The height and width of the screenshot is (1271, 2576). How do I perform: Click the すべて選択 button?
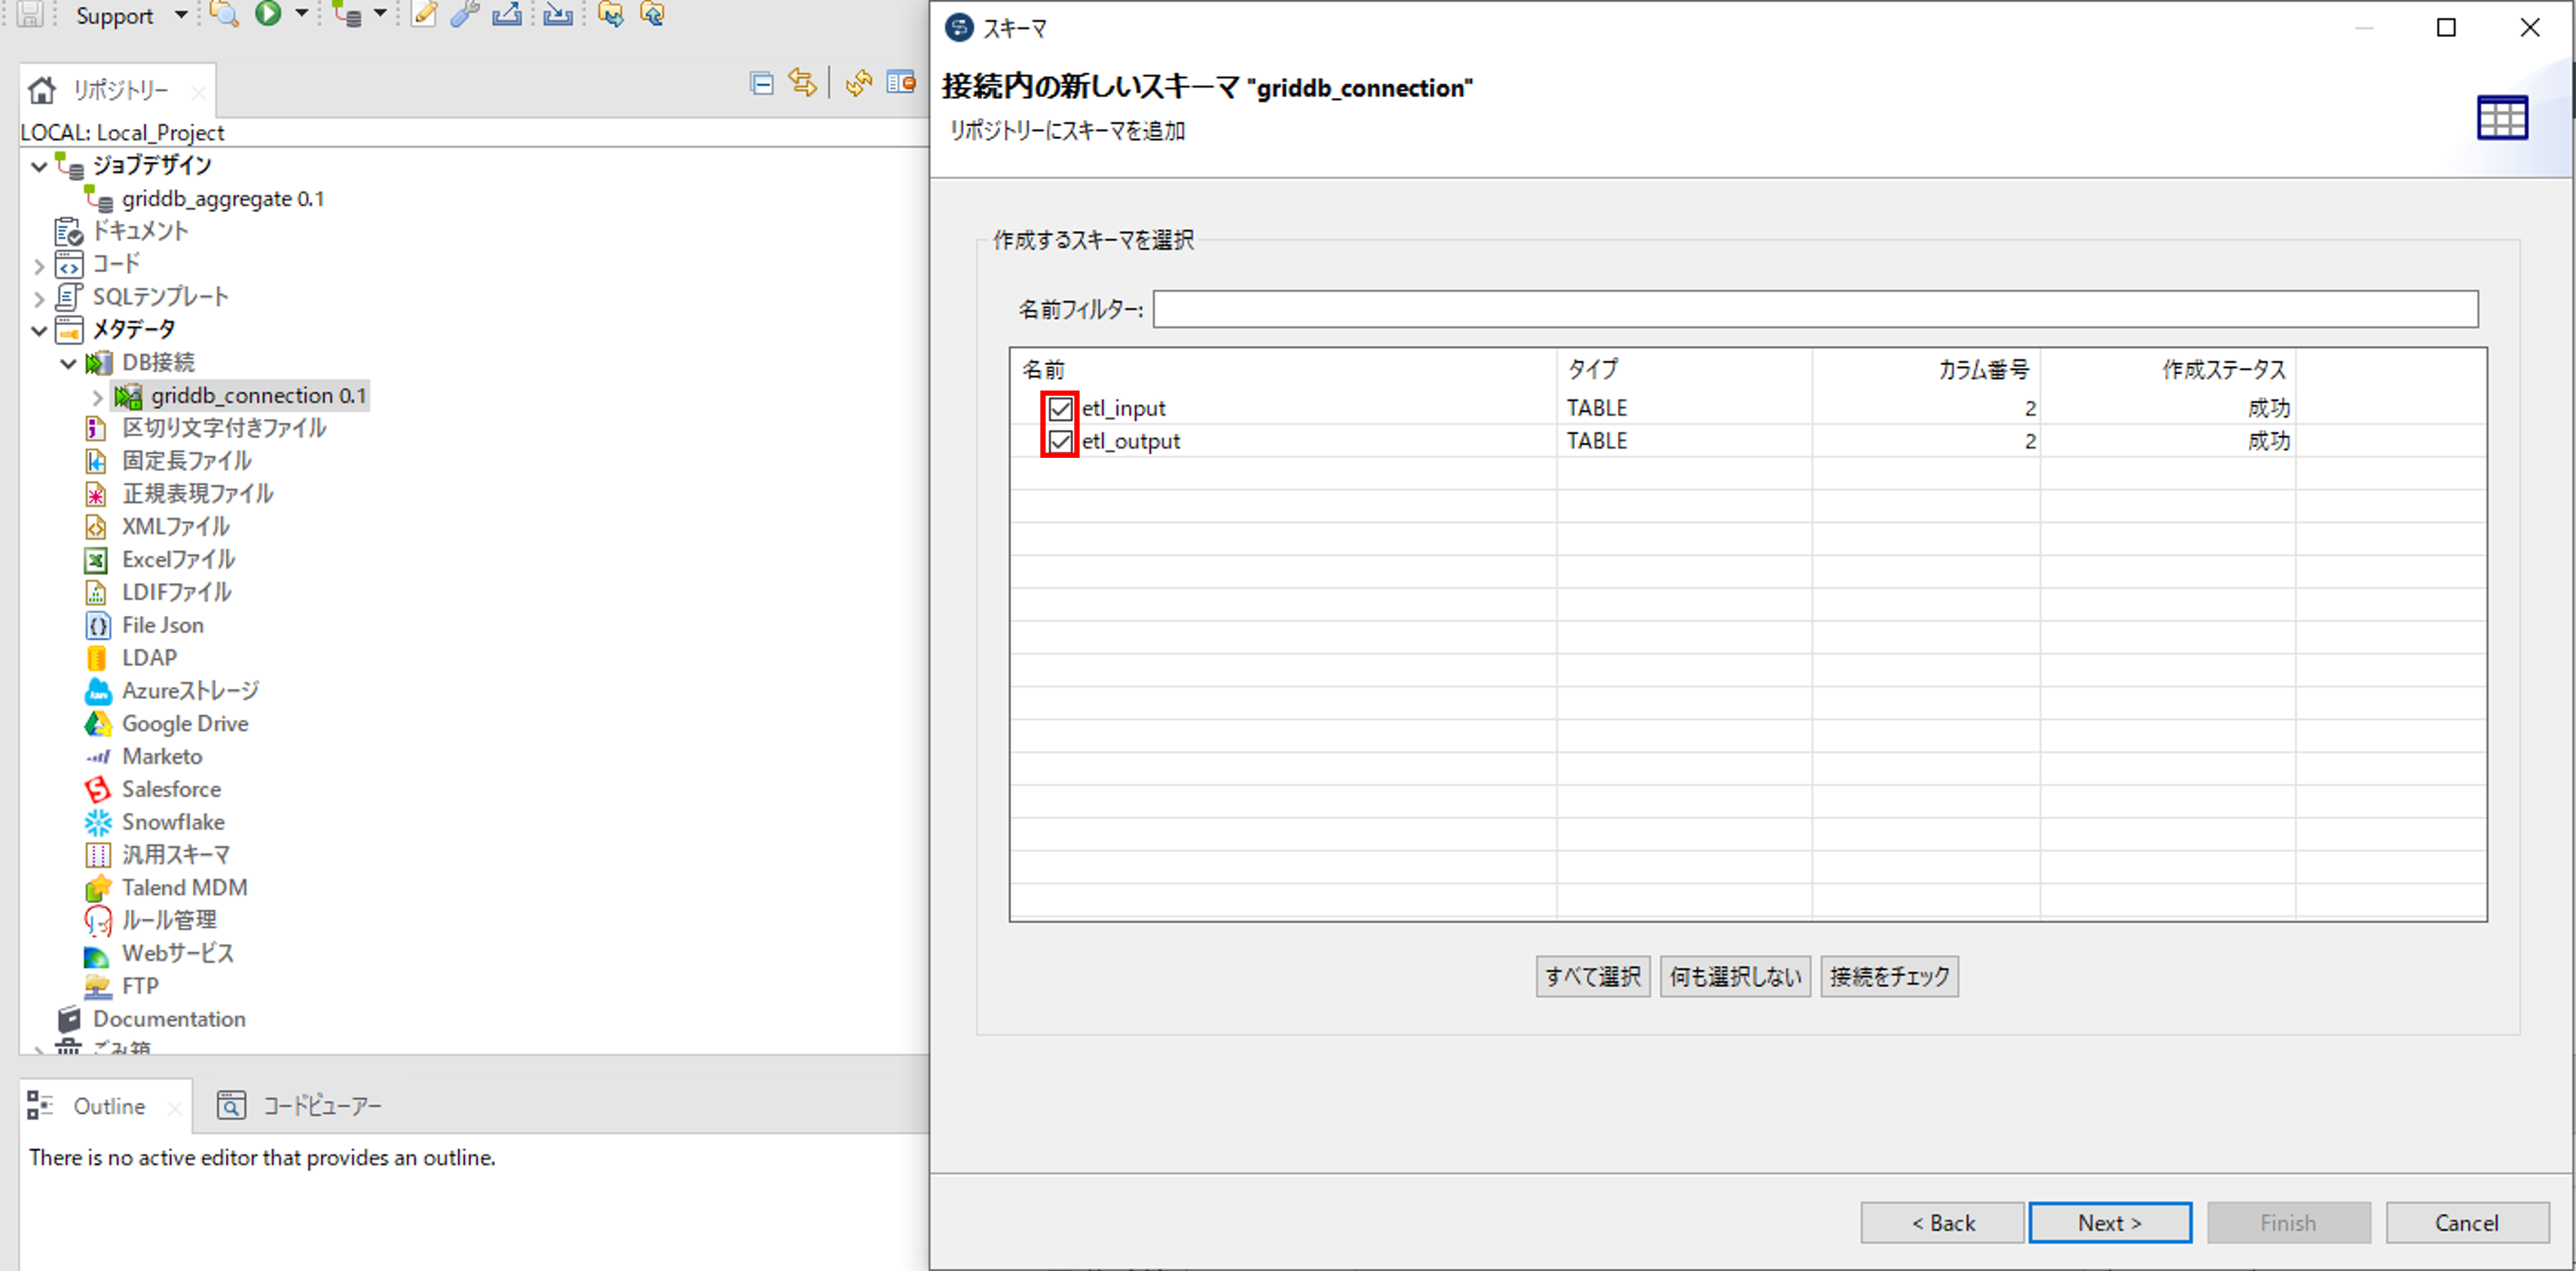1592,976
